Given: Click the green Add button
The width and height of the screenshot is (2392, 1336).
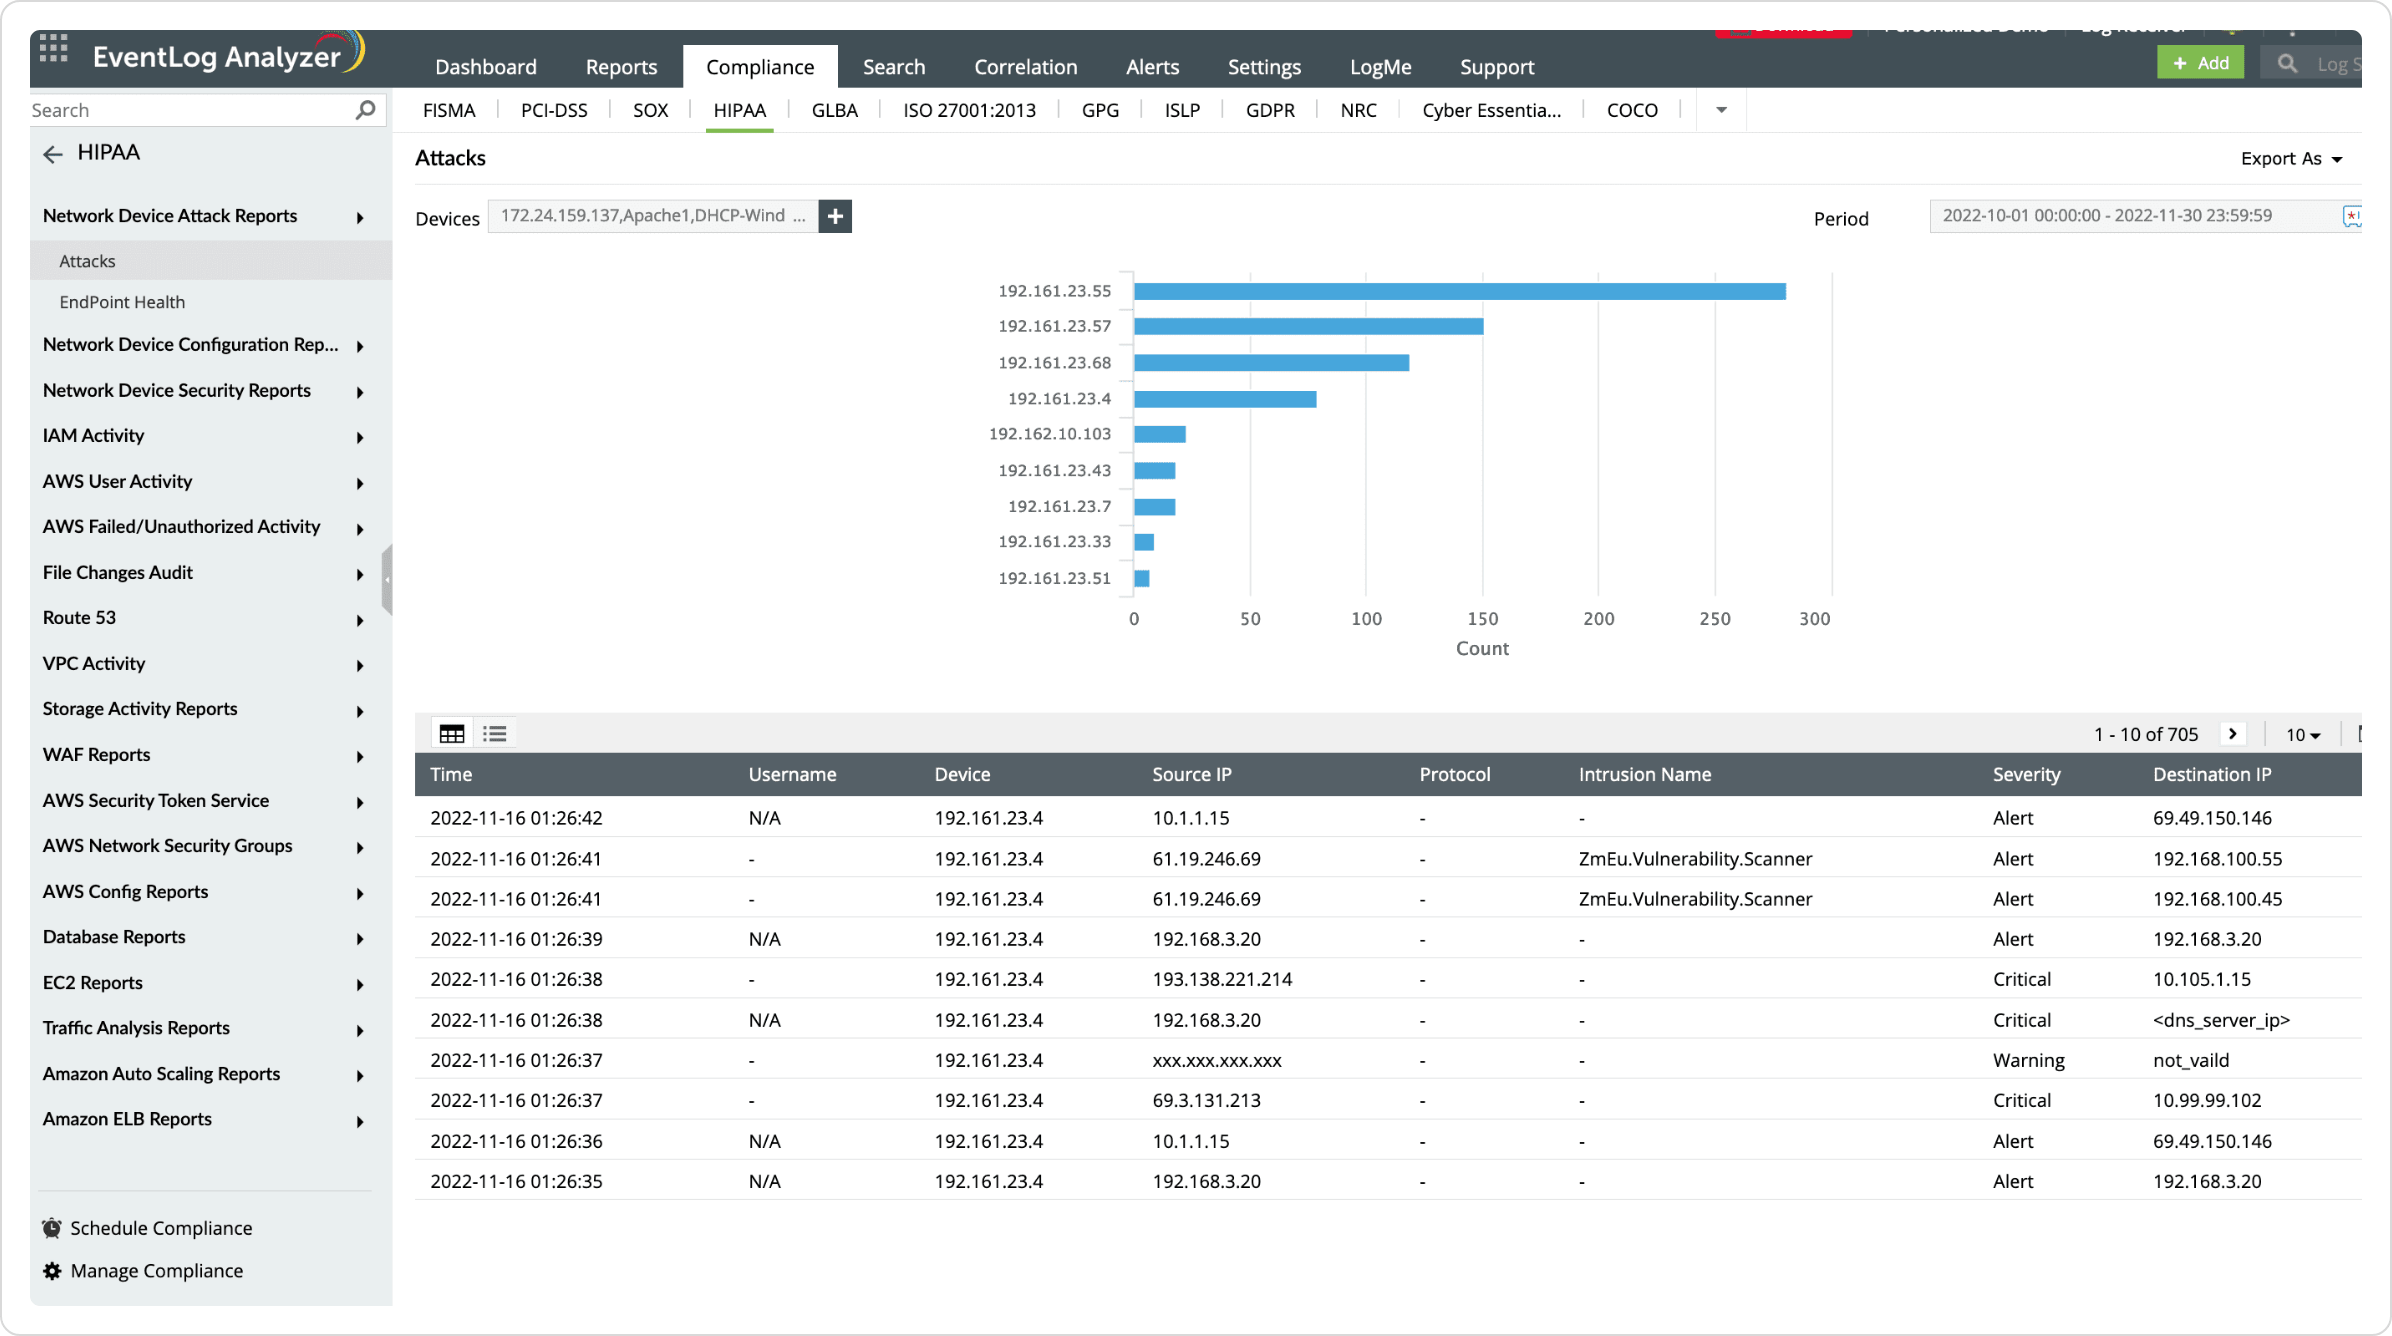Looking at the screenshot, I should [2200, 63].
